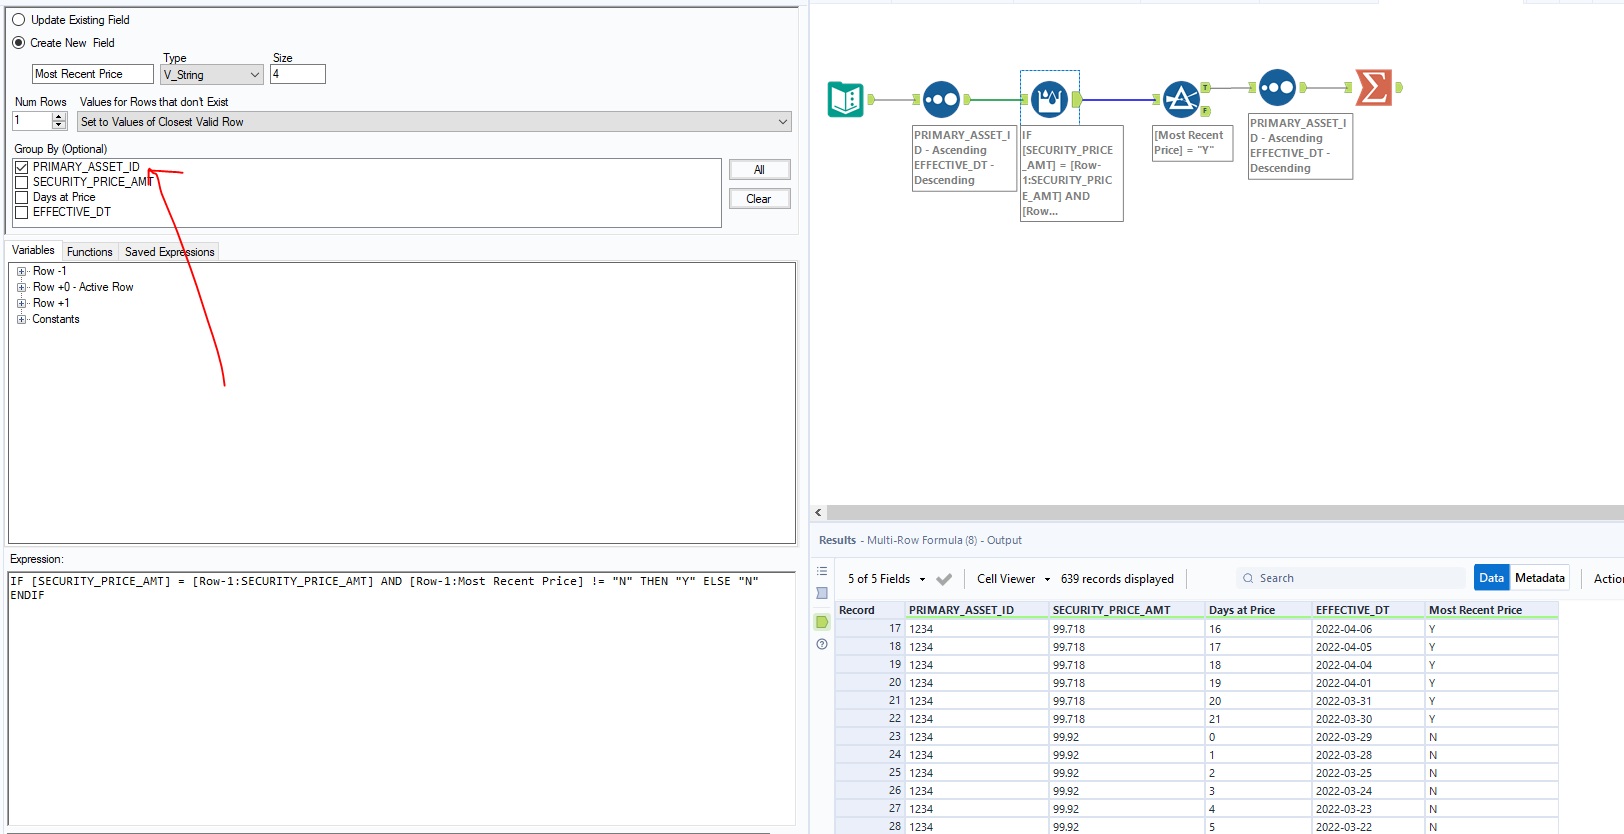Switch to the Metadata view tab
1624x834 pixels.
1539,578
